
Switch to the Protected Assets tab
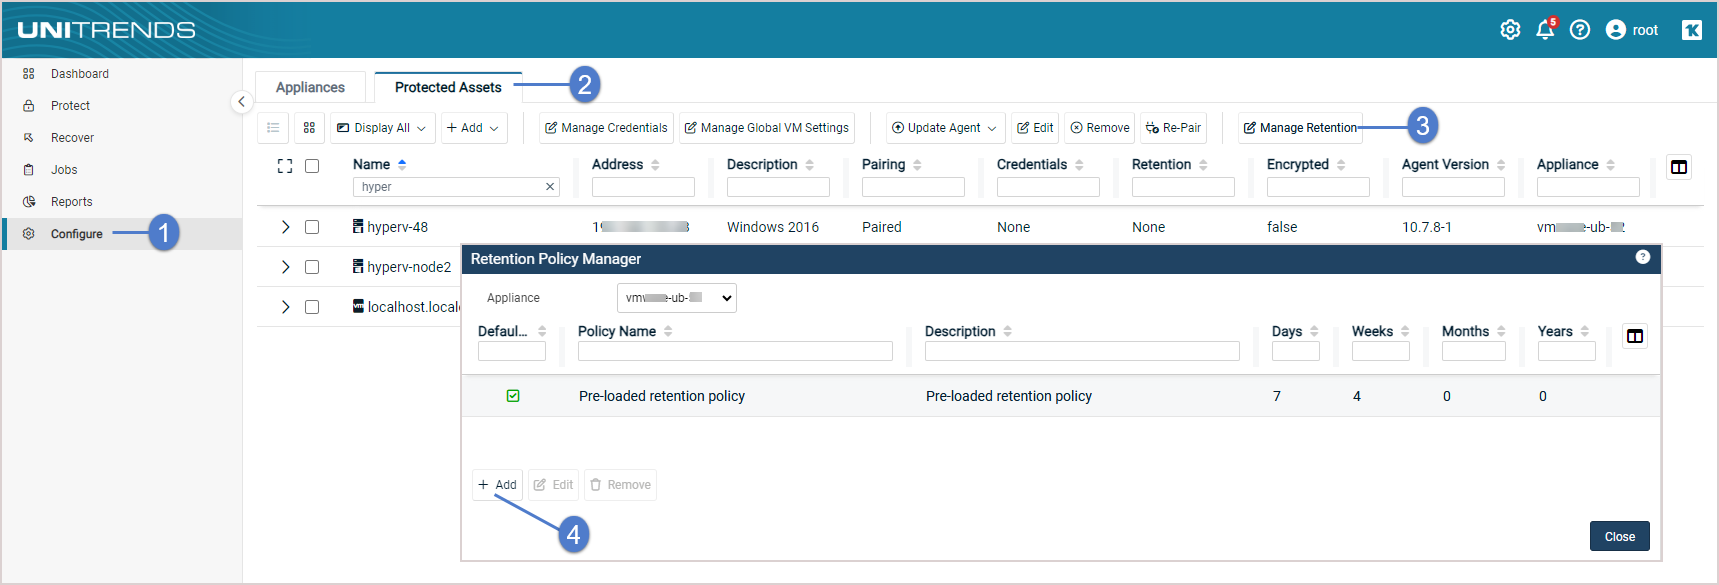point(448,87)
